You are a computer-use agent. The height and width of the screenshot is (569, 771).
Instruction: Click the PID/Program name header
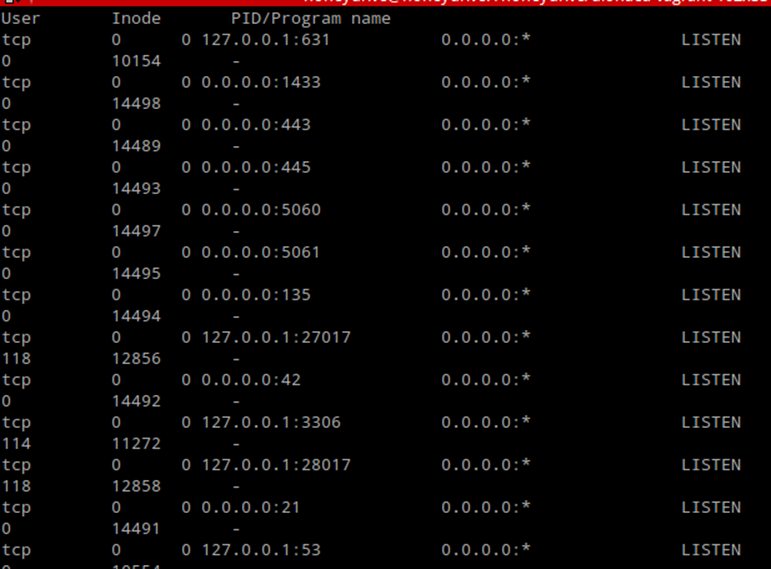[311, 19]
